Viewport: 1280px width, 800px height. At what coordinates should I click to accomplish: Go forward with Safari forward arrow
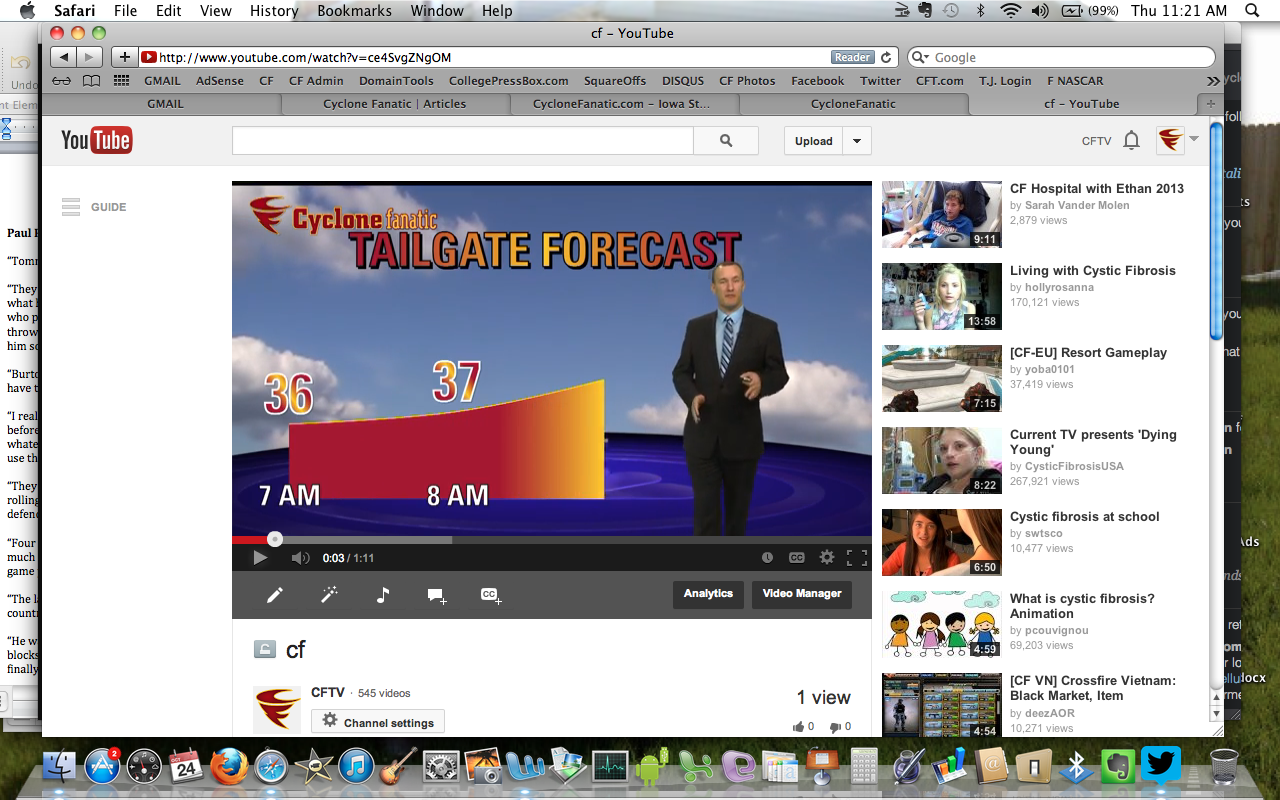pos(90,57)
